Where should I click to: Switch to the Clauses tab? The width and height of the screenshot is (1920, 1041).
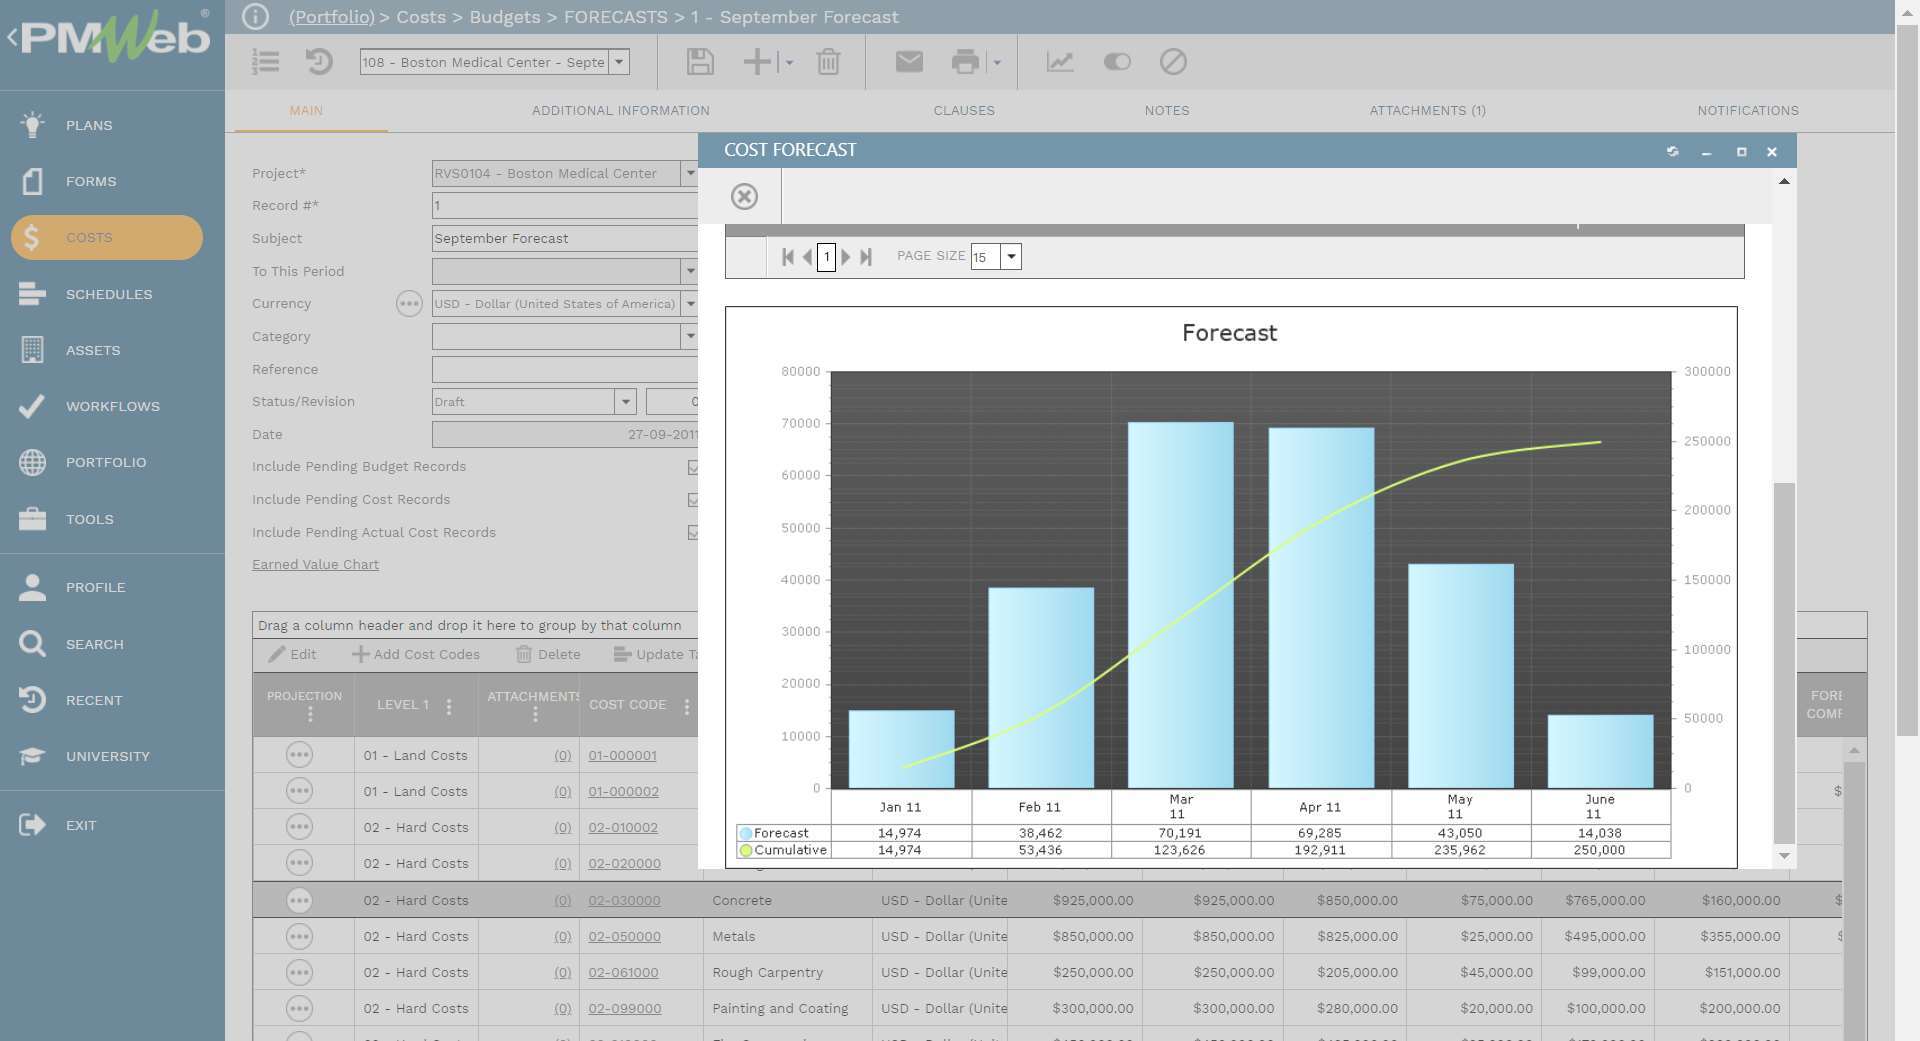point(964,111)
